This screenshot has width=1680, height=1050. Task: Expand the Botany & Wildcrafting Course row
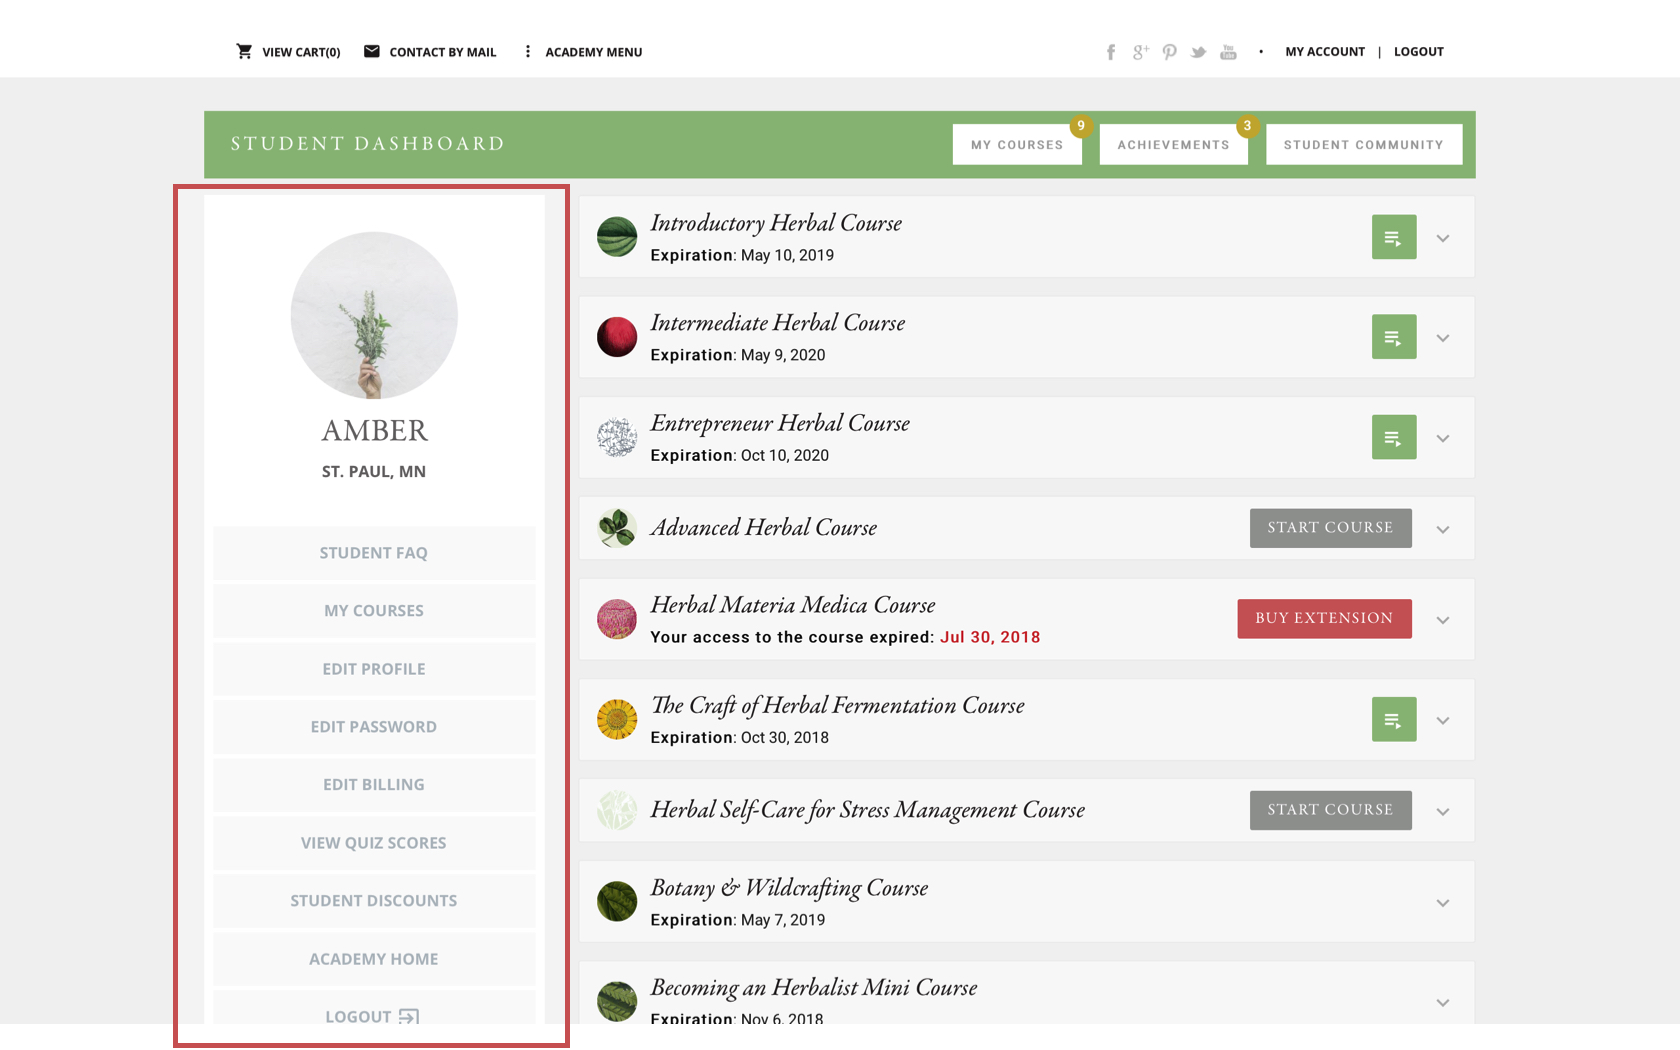(1443, 902)
